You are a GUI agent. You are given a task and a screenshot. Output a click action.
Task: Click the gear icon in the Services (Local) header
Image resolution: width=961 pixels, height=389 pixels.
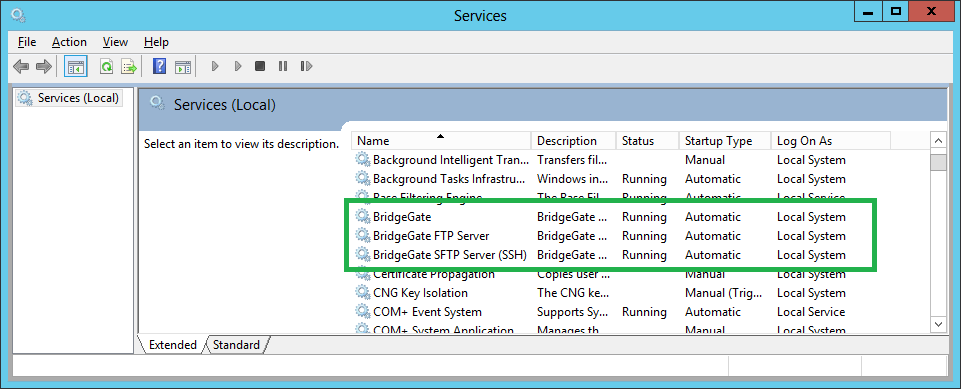coord(158,104)
